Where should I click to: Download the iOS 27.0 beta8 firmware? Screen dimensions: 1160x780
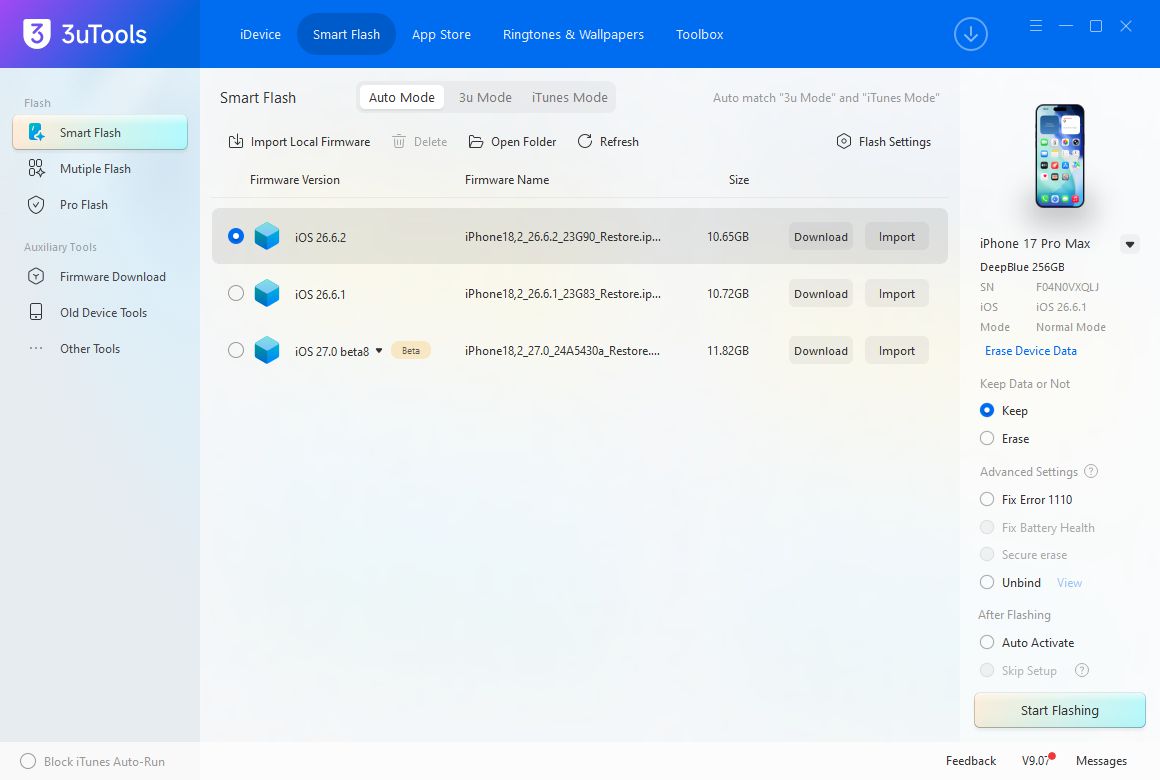(820, 351)
